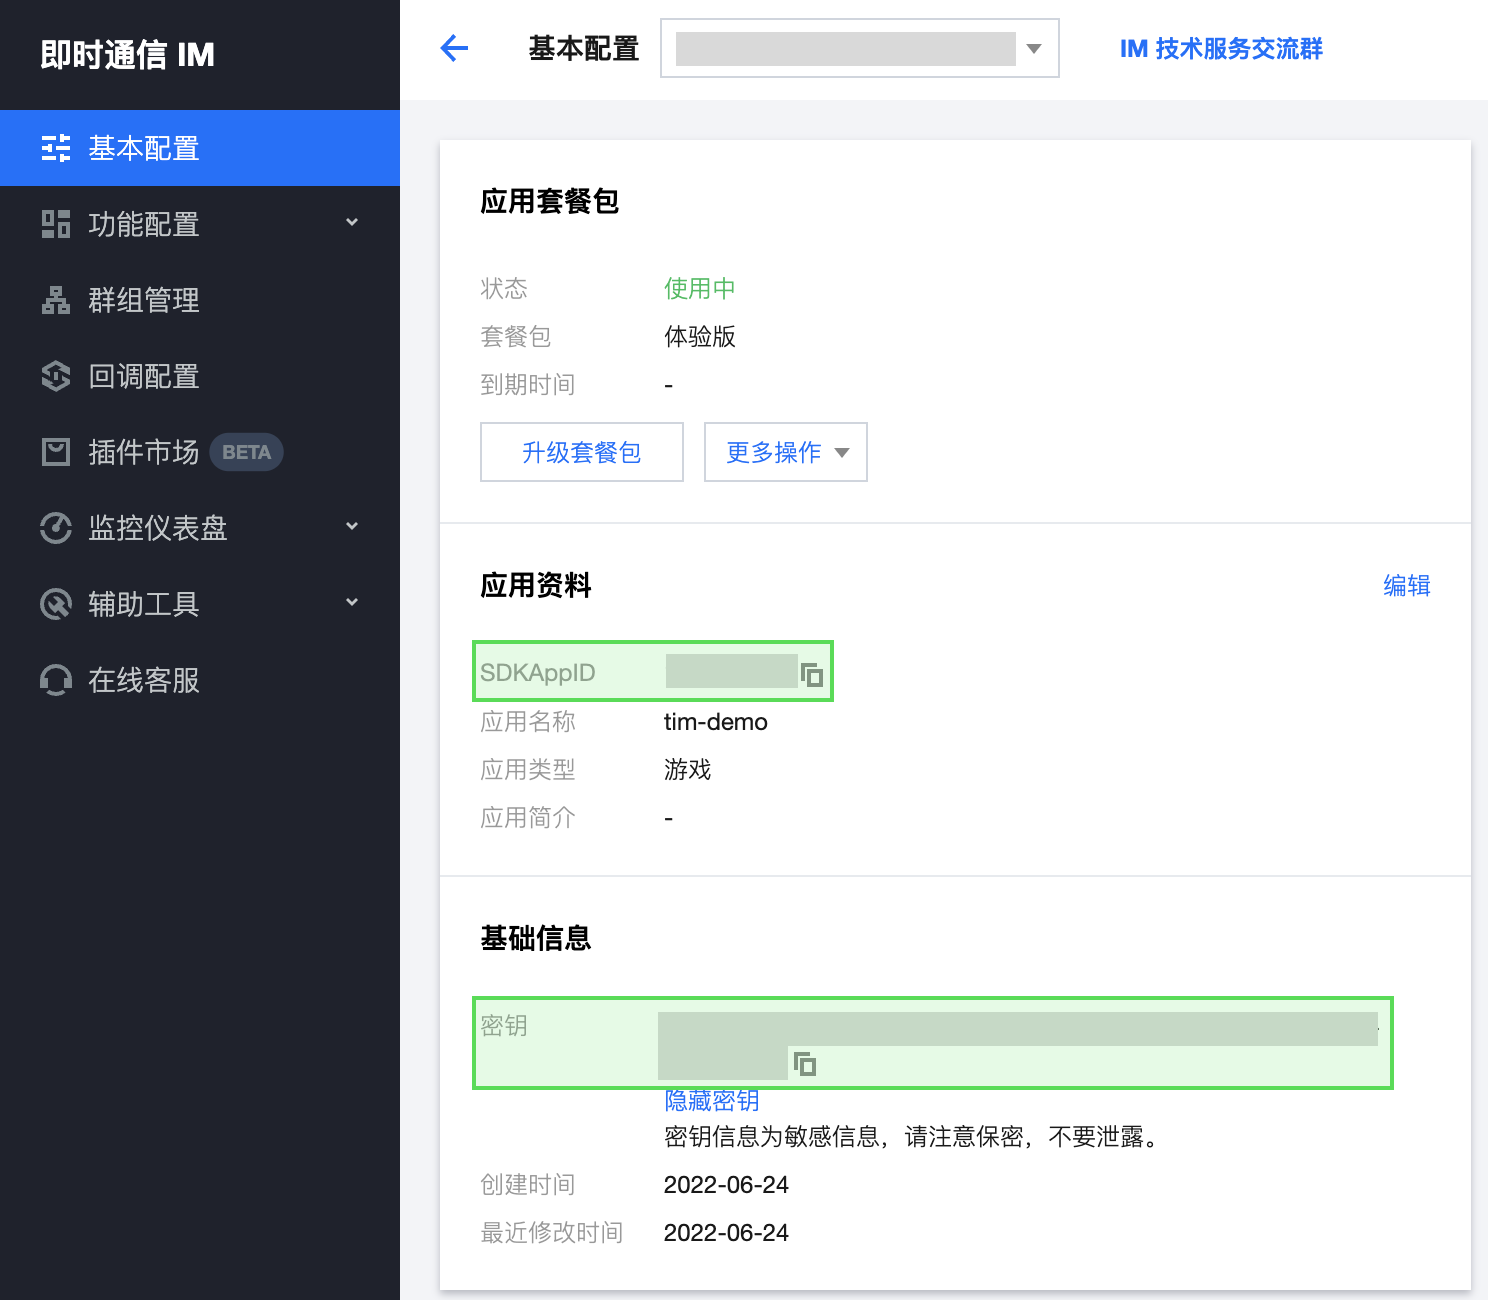Screen dimensions: 1488x1300
Task: Click the 监控仪表盘 dashboard icon
Action: tap(56, 528)
